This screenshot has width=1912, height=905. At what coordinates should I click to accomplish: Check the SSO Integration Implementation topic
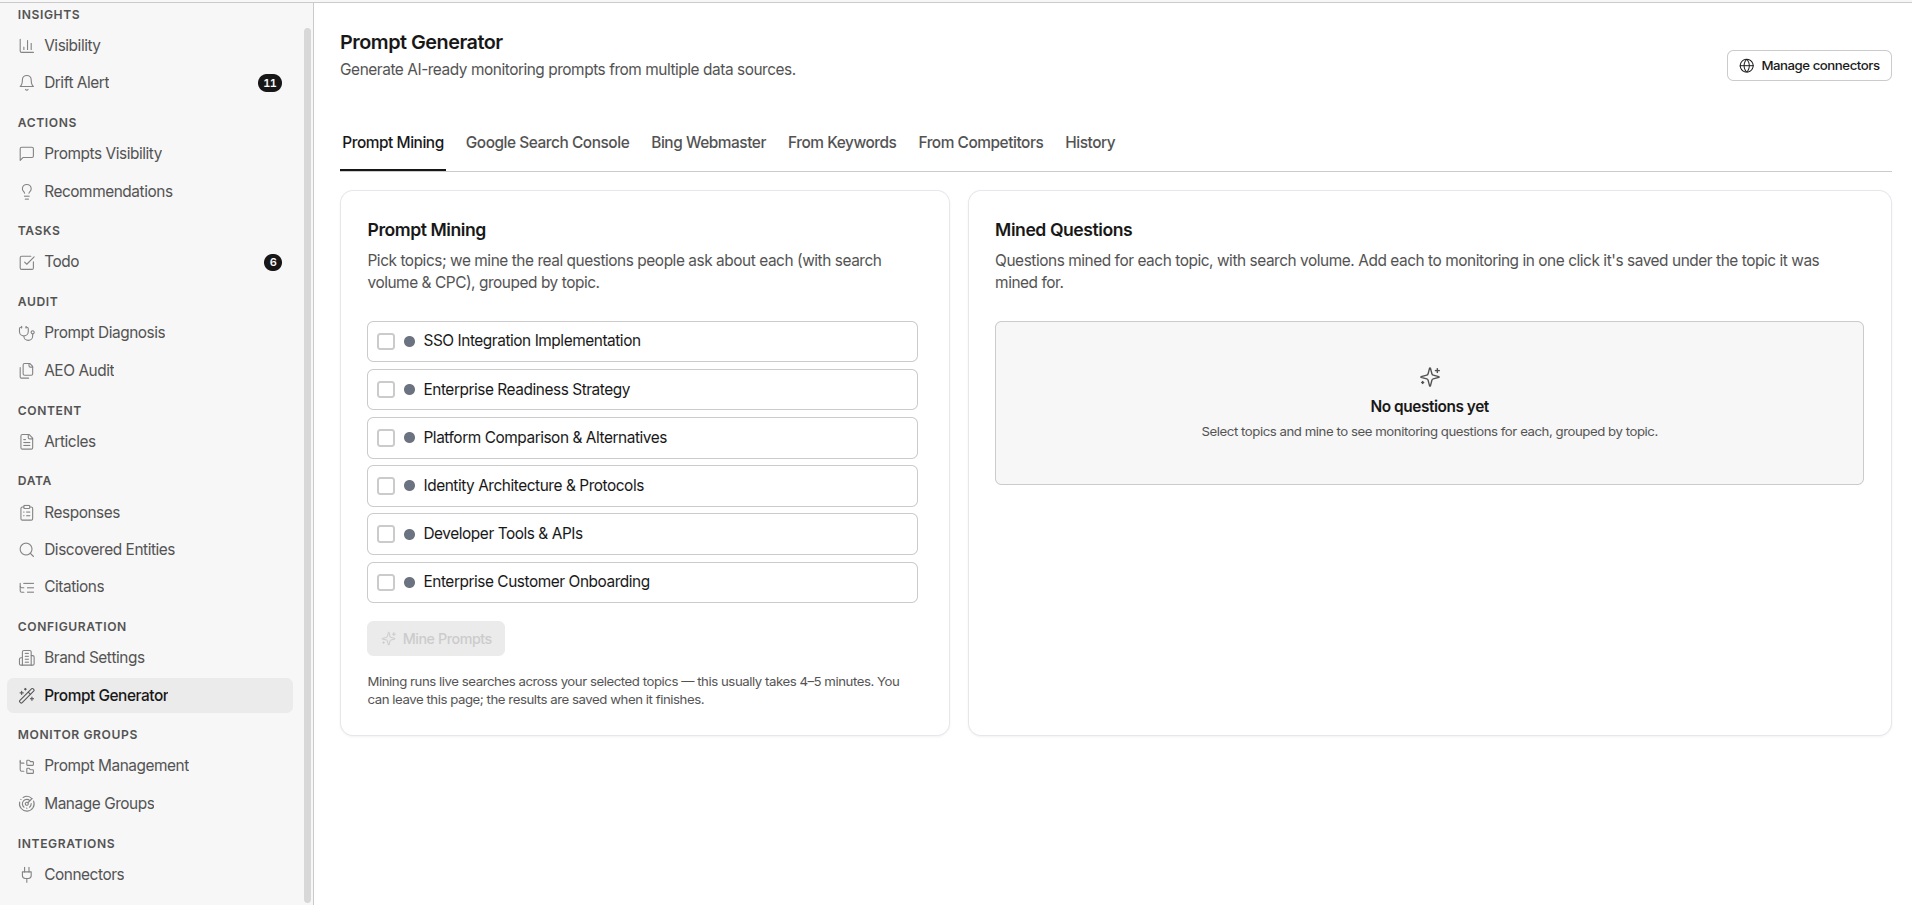coord(386,341)
